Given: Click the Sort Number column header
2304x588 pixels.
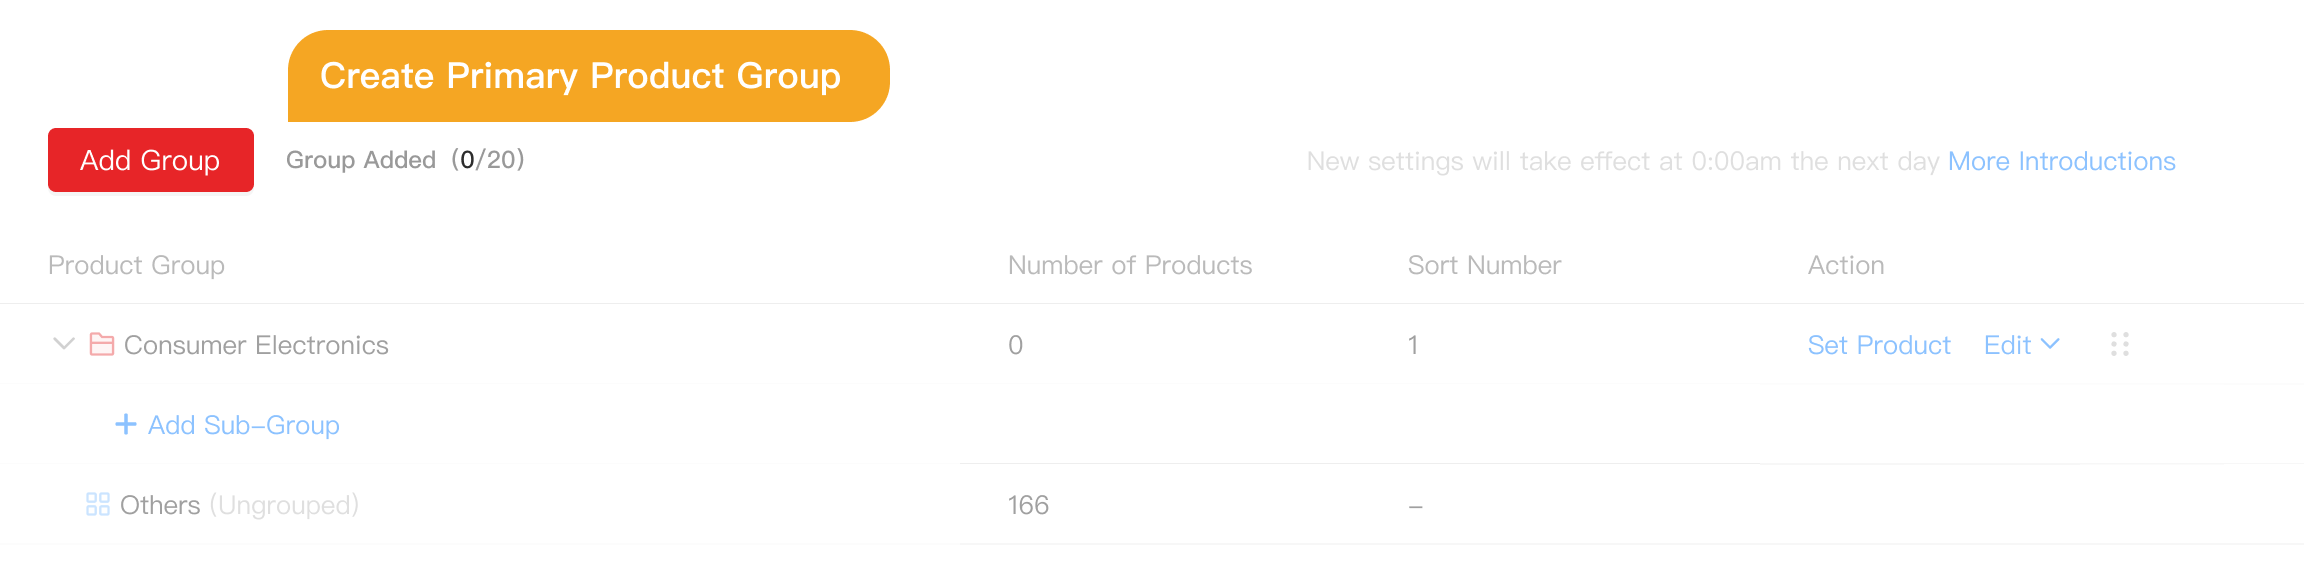Looking at the screenshot, I should tap(1484, 265).
